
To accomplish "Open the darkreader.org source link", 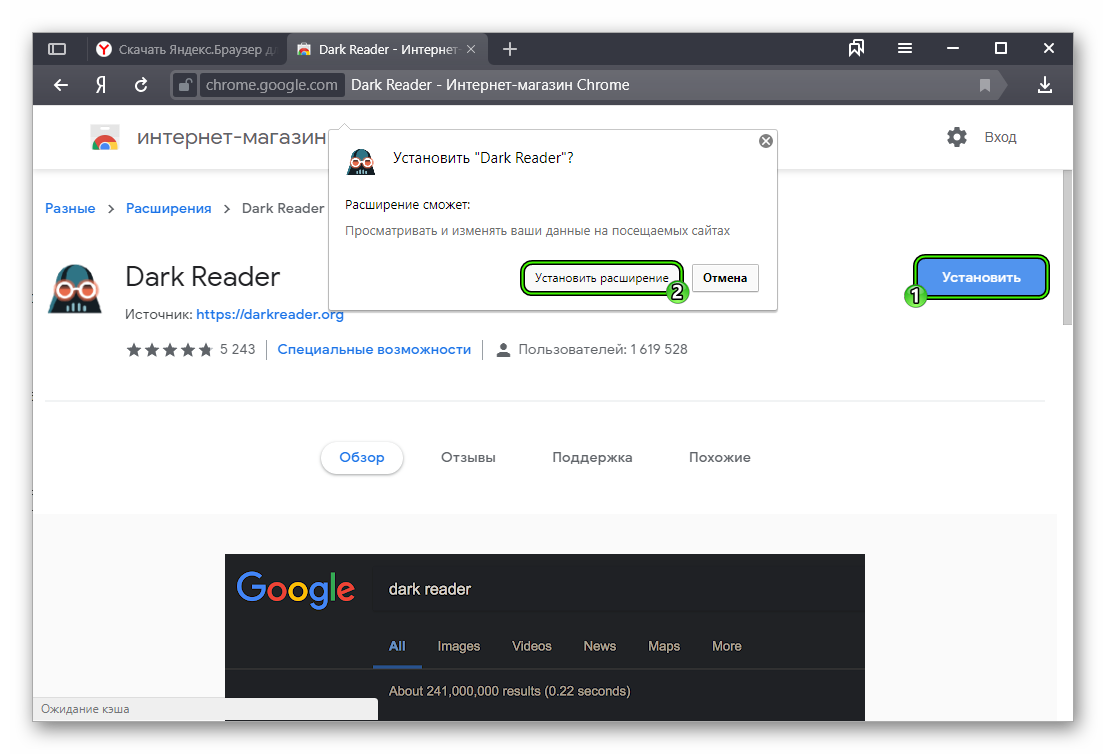I will 270,314.
